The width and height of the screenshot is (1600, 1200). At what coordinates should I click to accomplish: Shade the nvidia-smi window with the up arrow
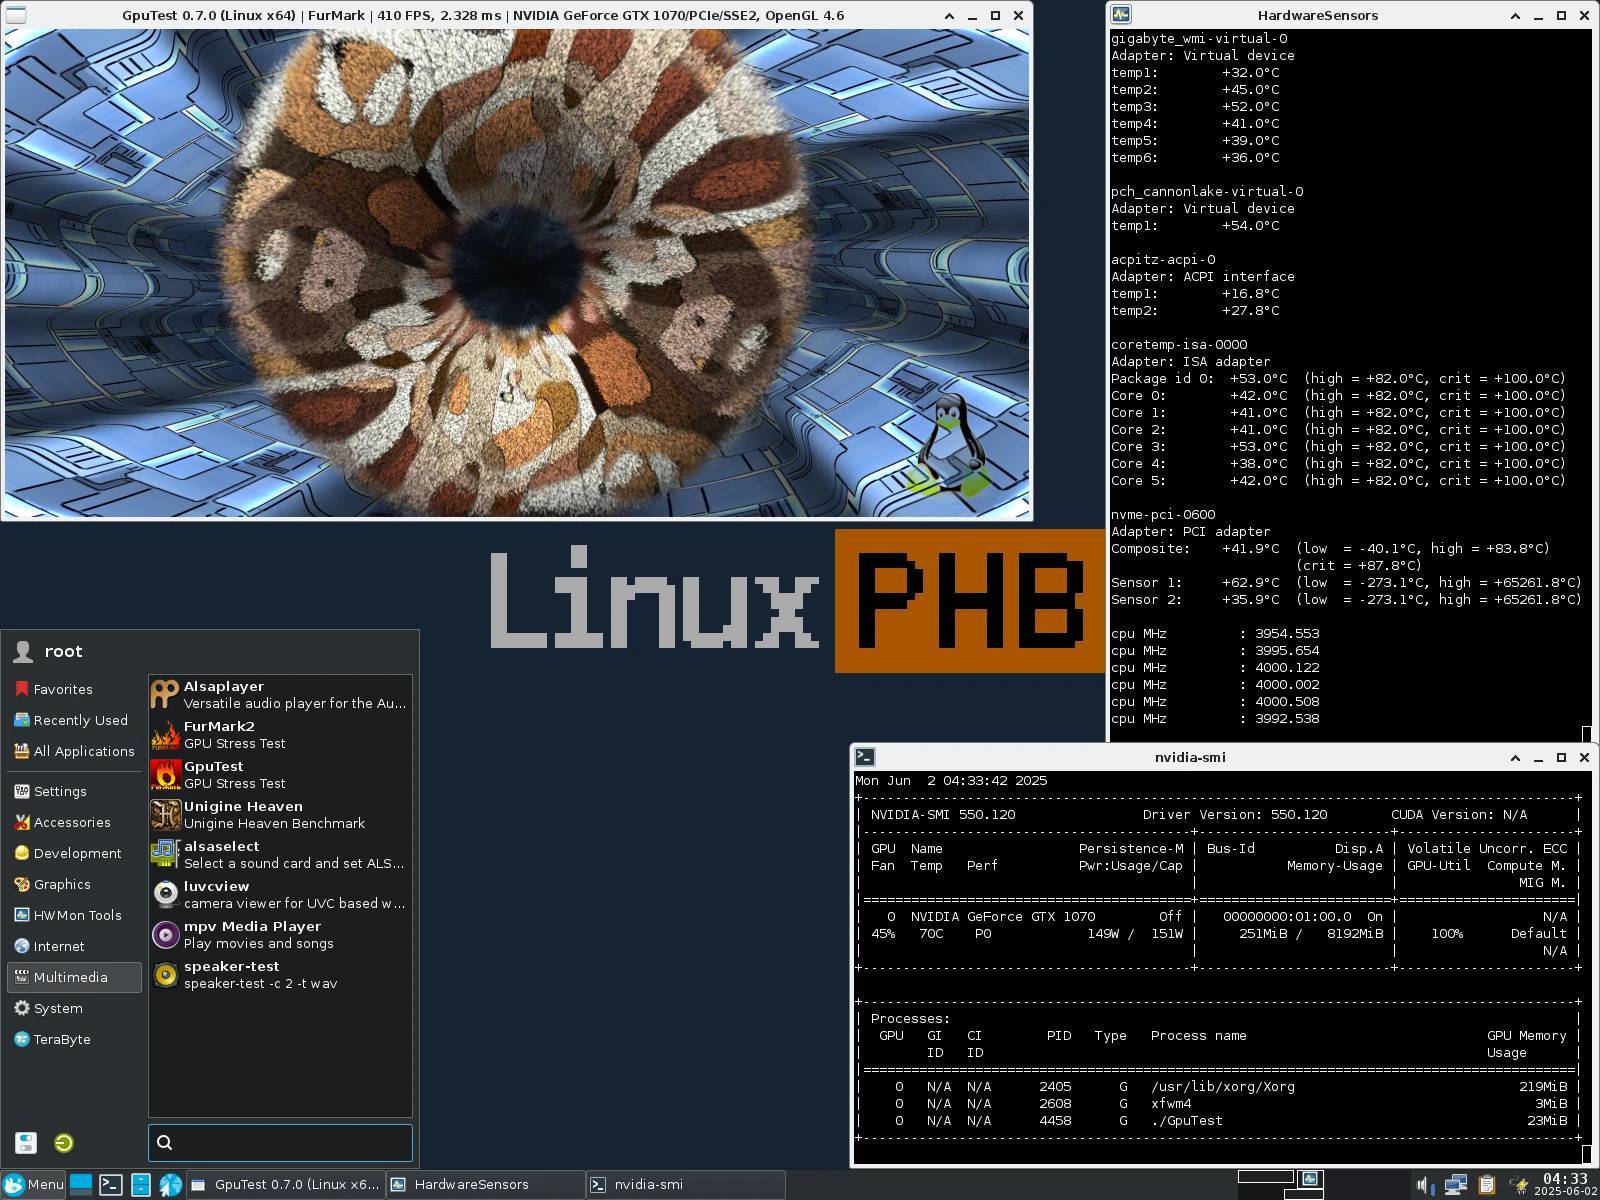point(1515,757)
